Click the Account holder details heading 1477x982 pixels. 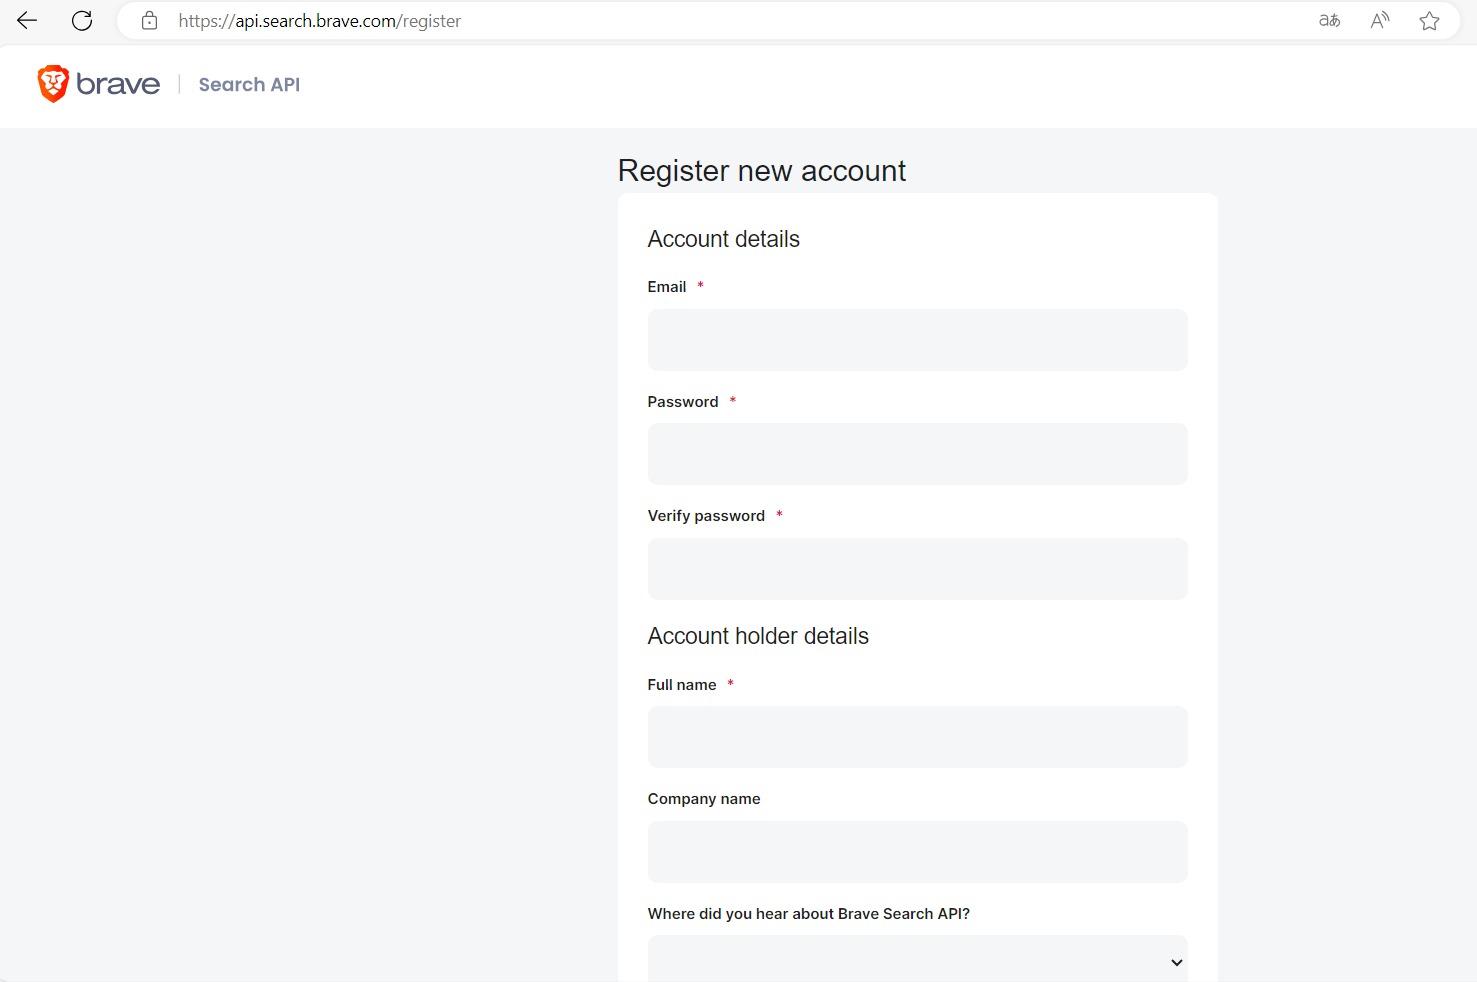(758, 635)
